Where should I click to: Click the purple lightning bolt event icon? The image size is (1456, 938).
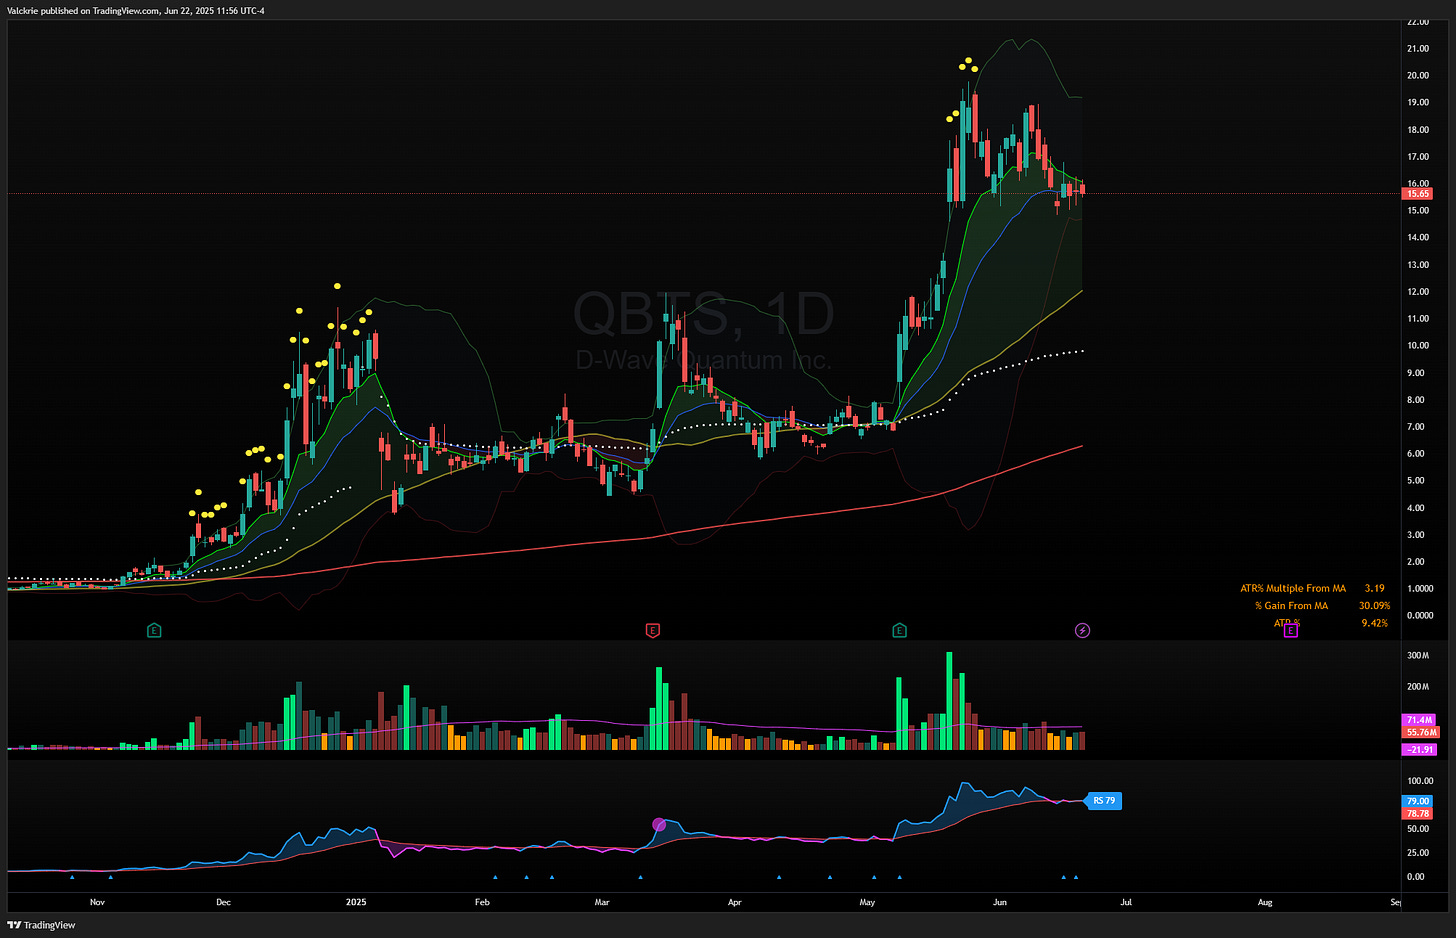[1082, 630]
